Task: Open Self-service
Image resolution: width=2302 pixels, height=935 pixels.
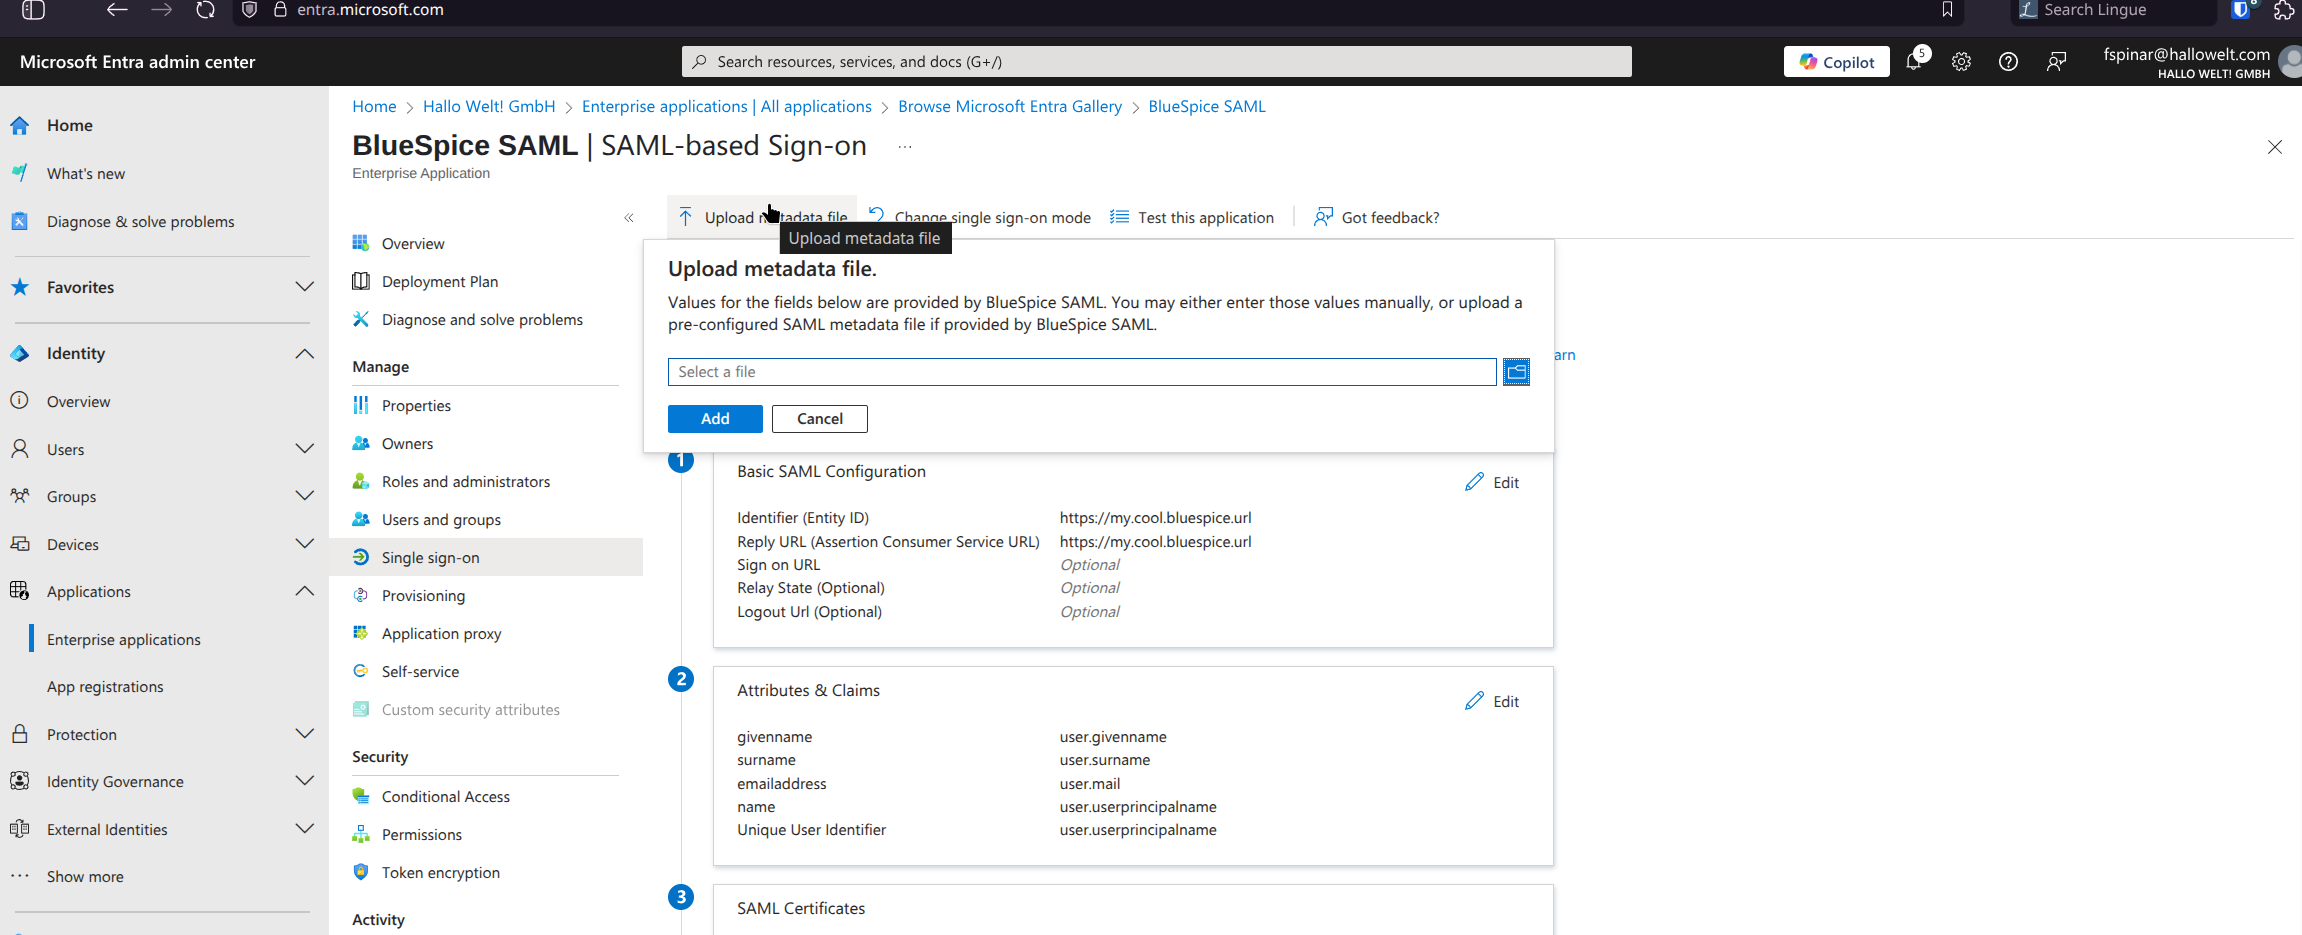Action: coord(420,672)
